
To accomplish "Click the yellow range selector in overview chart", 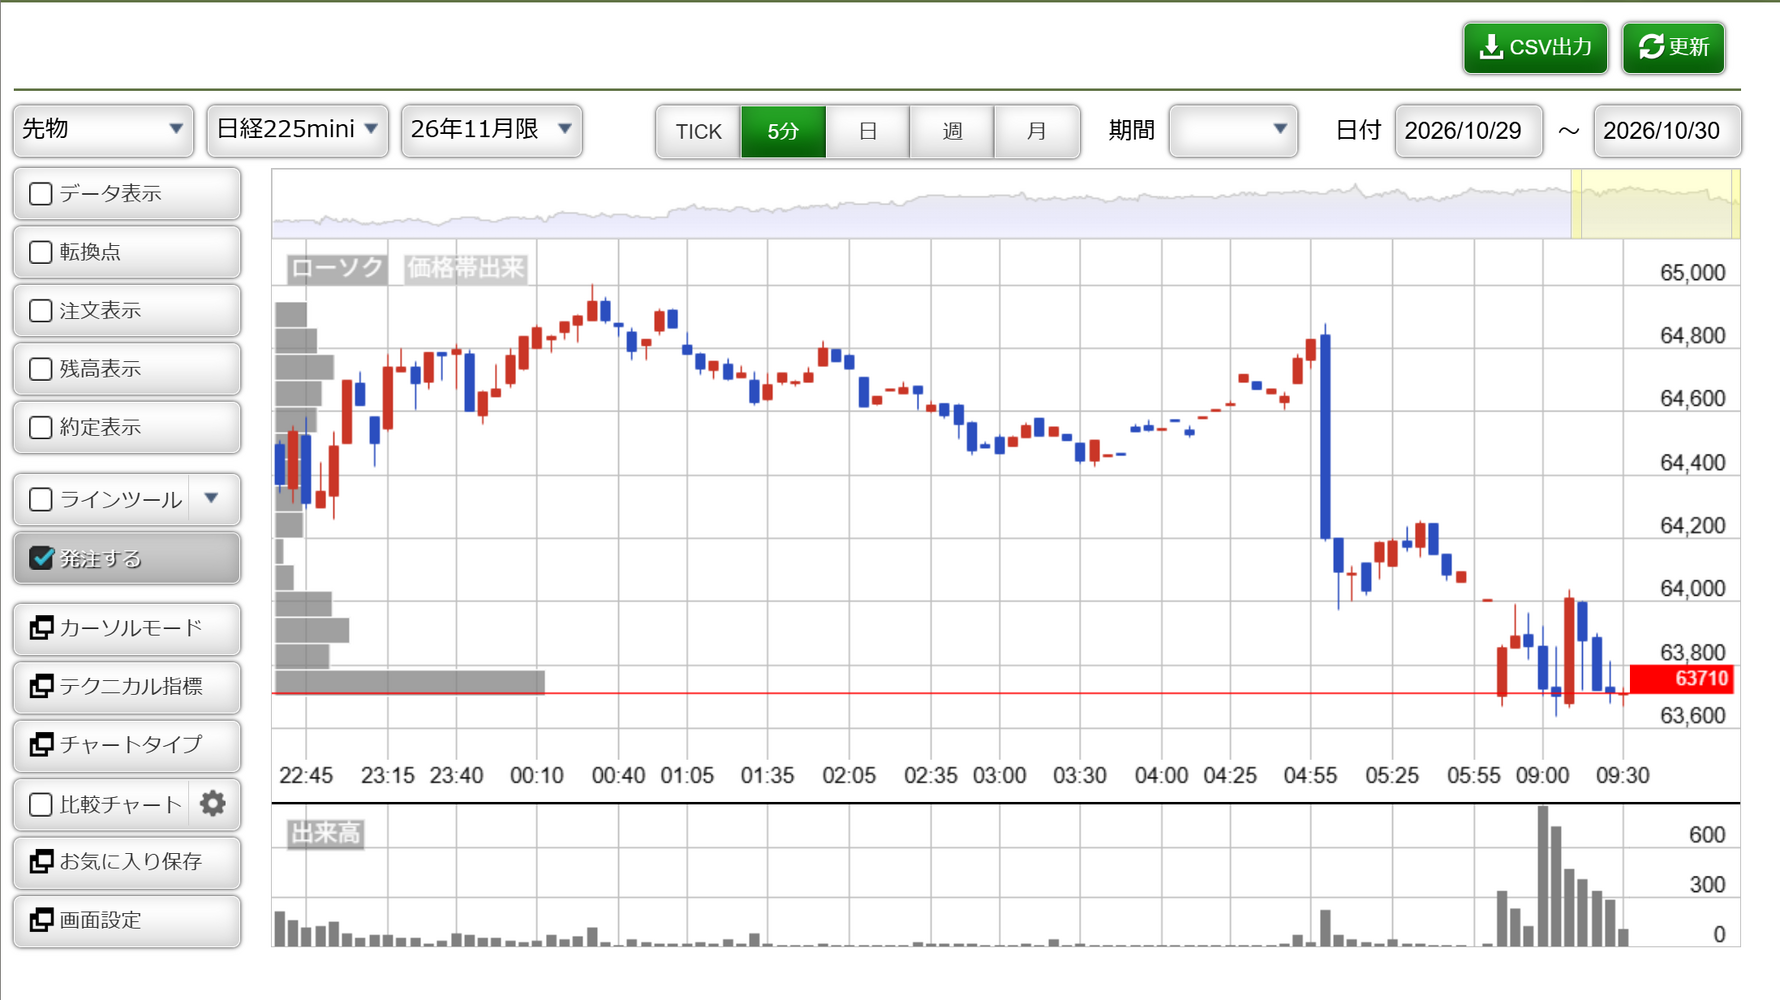I will (x=1655, y=204).
